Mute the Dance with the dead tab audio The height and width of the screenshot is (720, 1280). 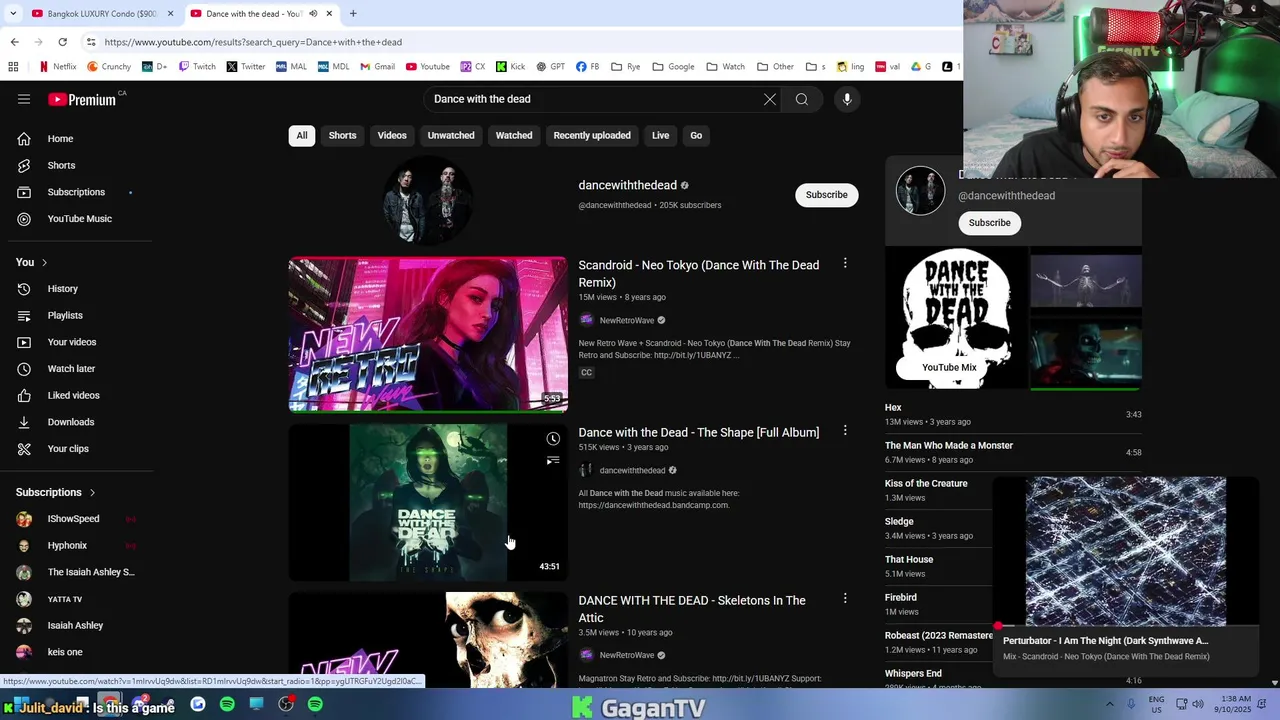(x=313, y=13)
